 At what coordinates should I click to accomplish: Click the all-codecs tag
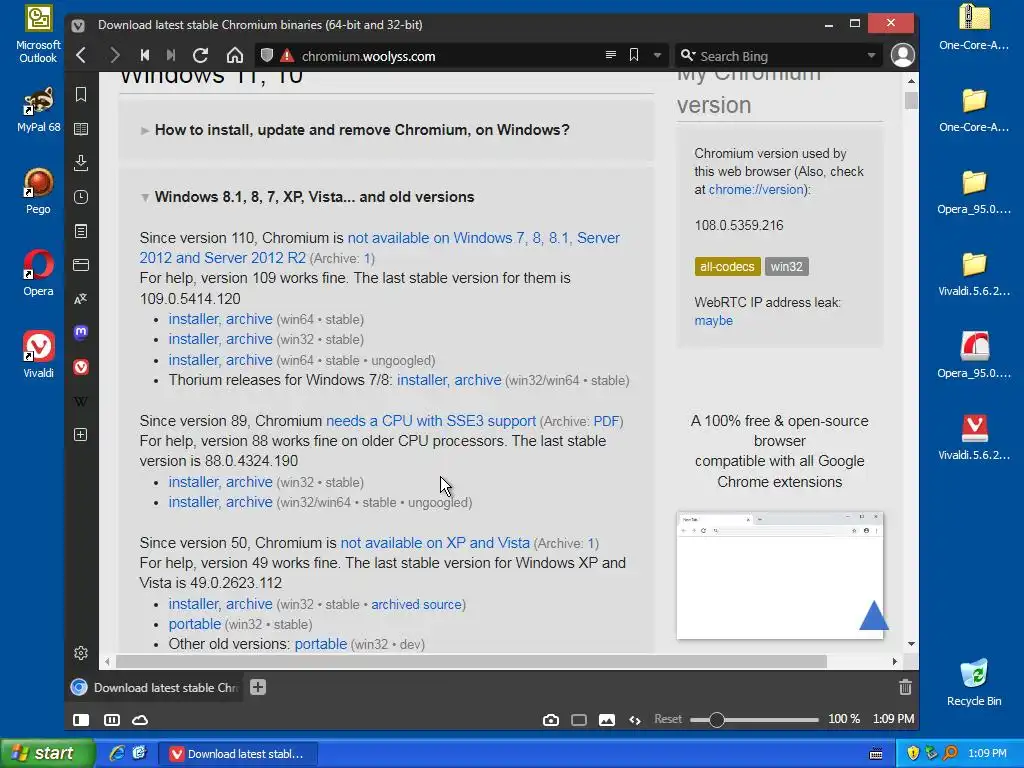[727, 266]
